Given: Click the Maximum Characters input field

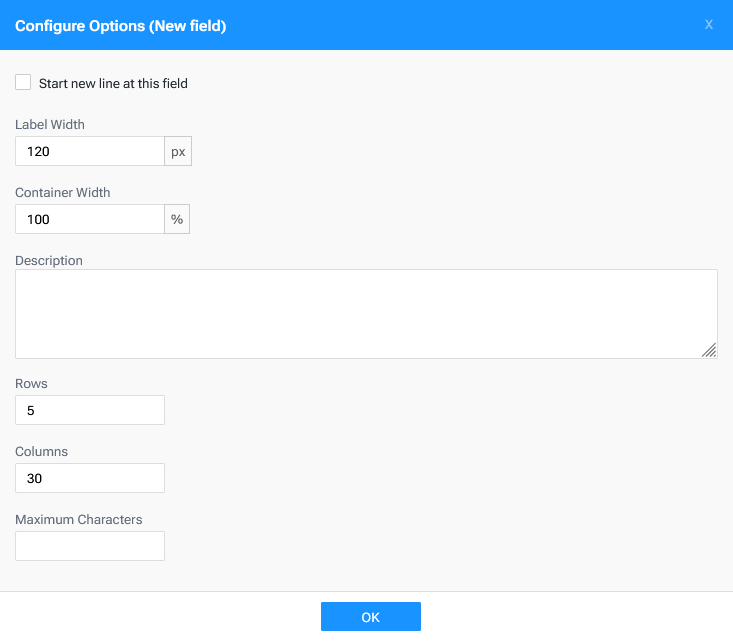Looking at the screenshot, I should coord(90,546).
